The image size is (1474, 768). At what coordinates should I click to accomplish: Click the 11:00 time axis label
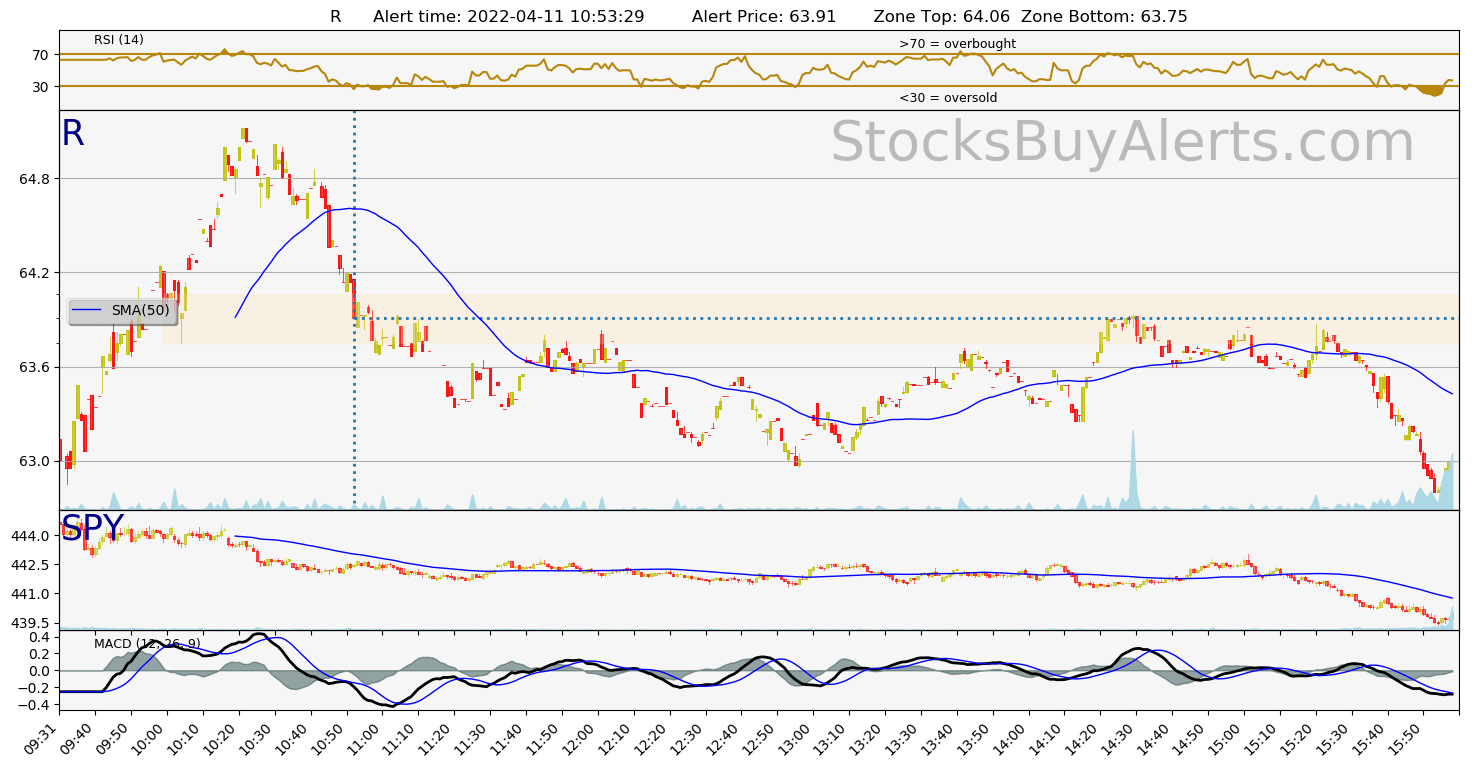(365, 736)
